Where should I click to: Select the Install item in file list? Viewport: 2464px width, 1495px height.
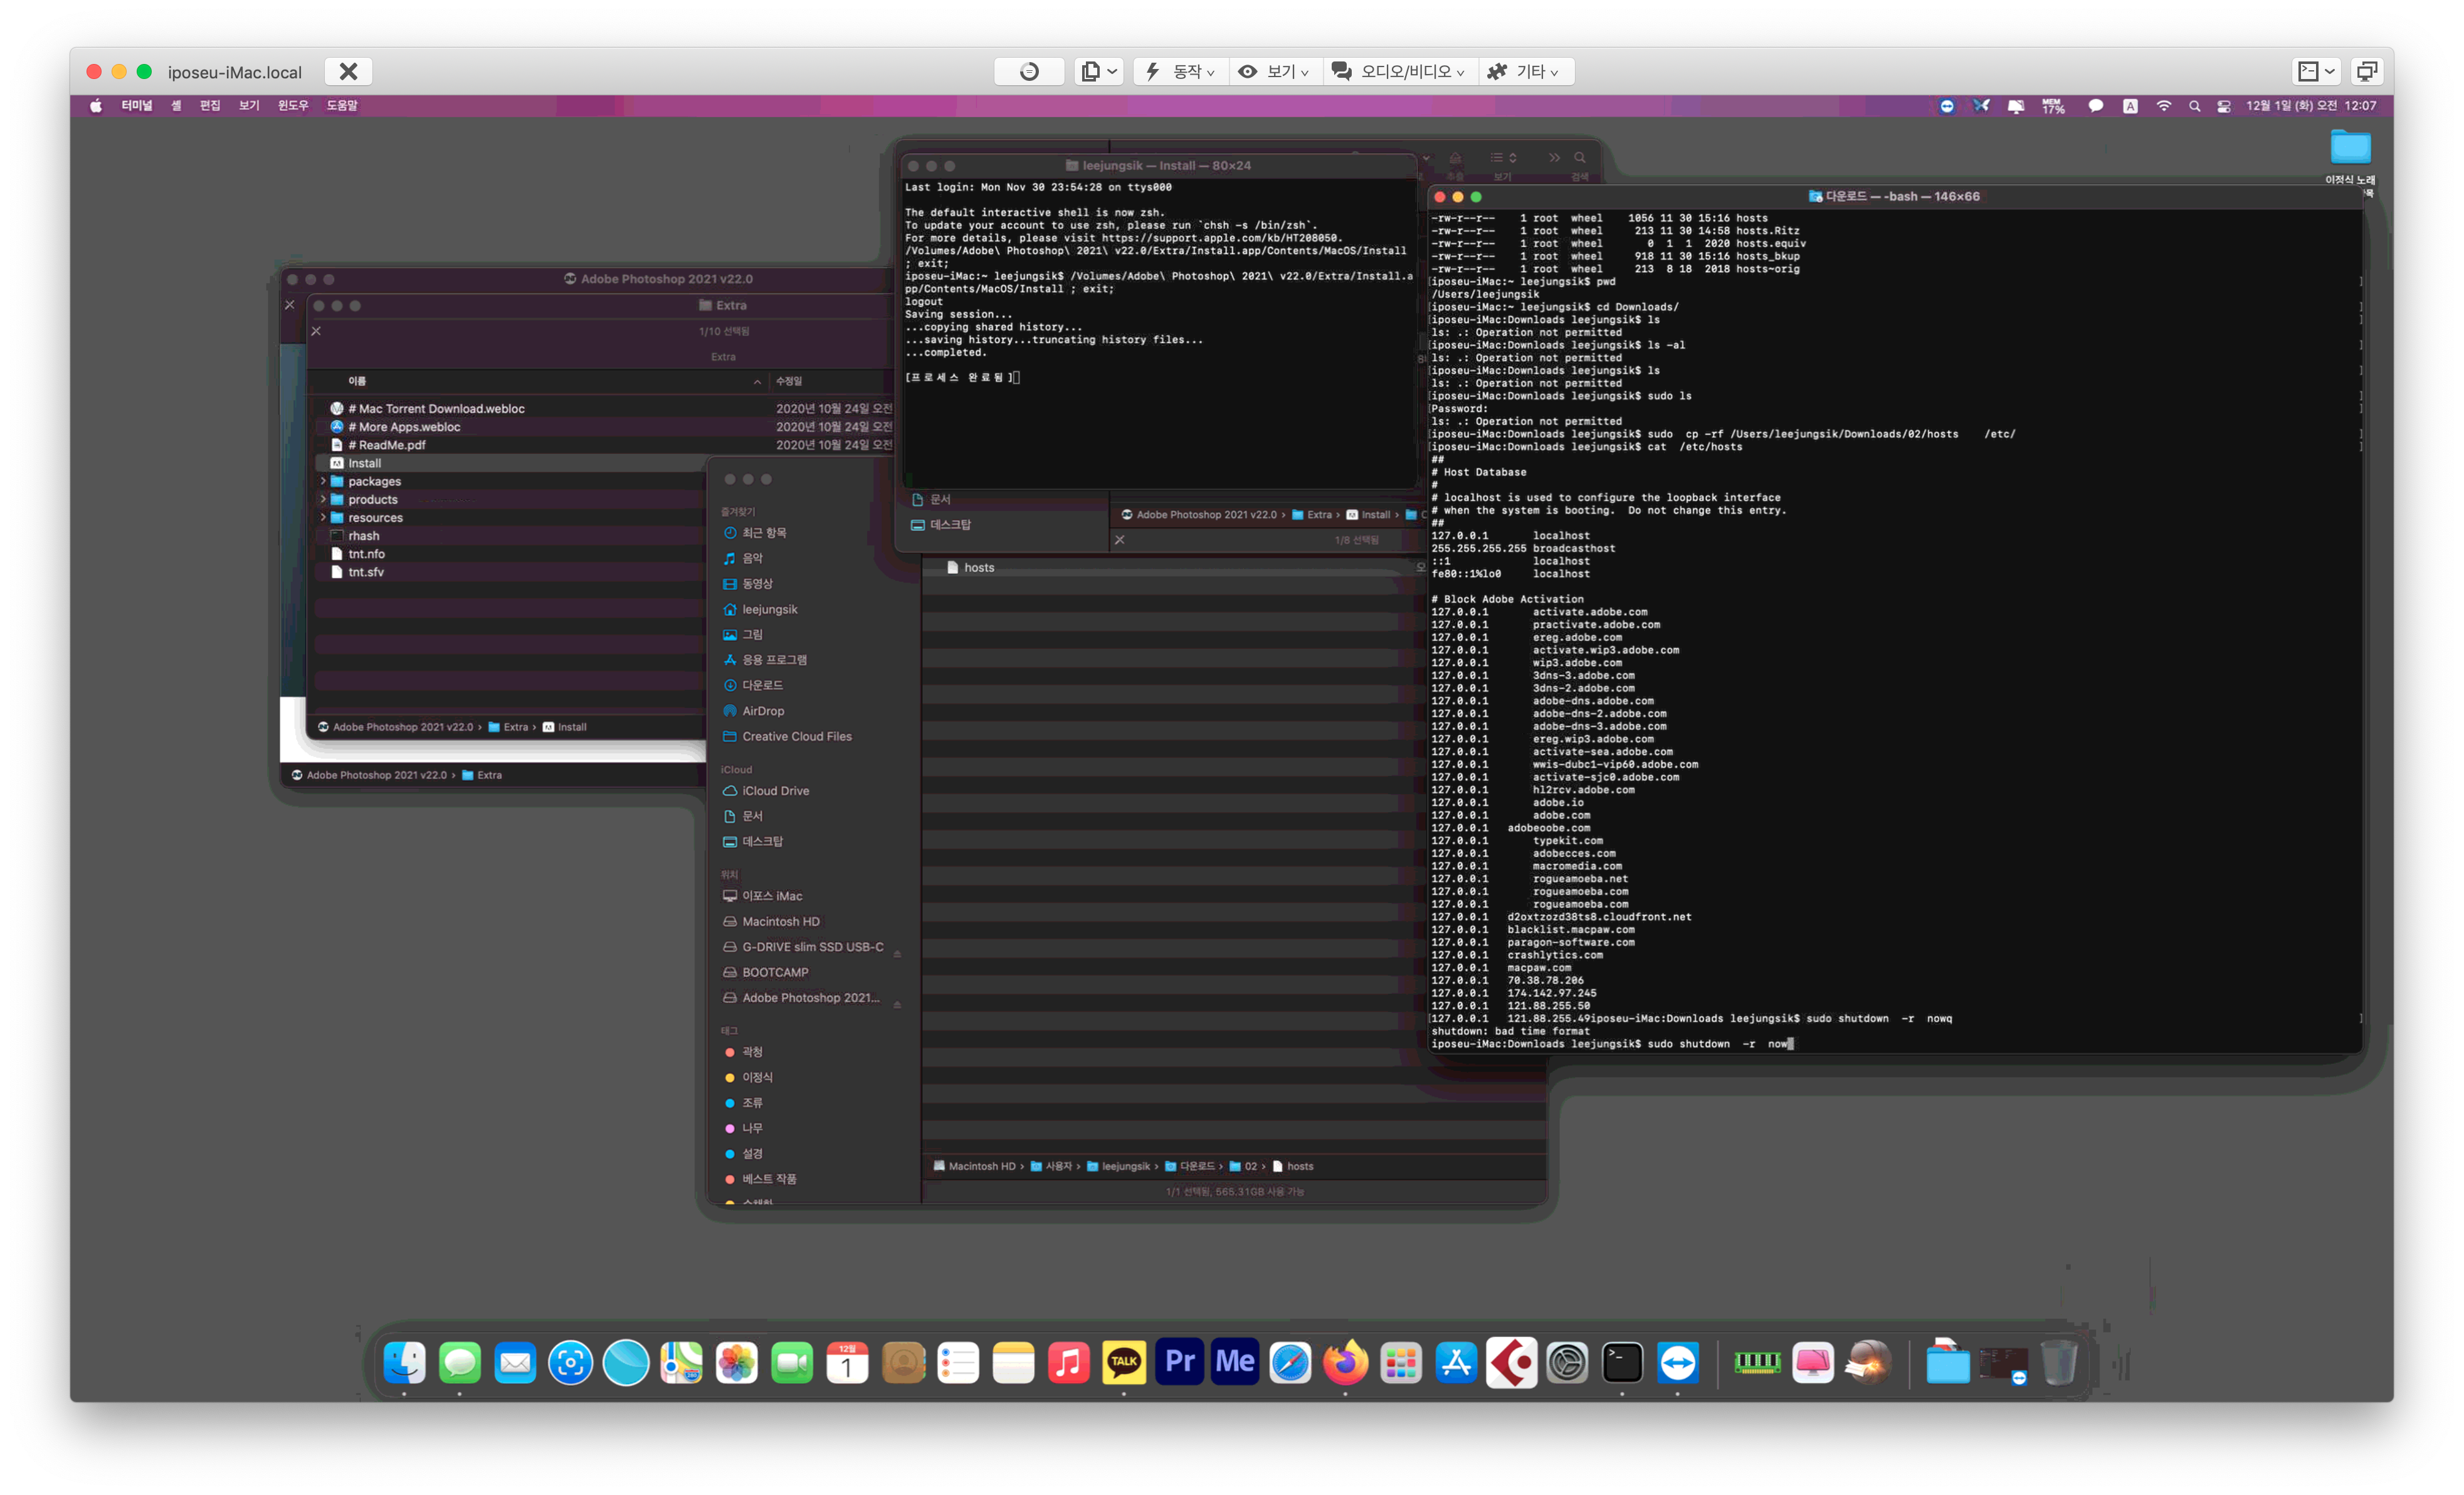pos(365,463)
